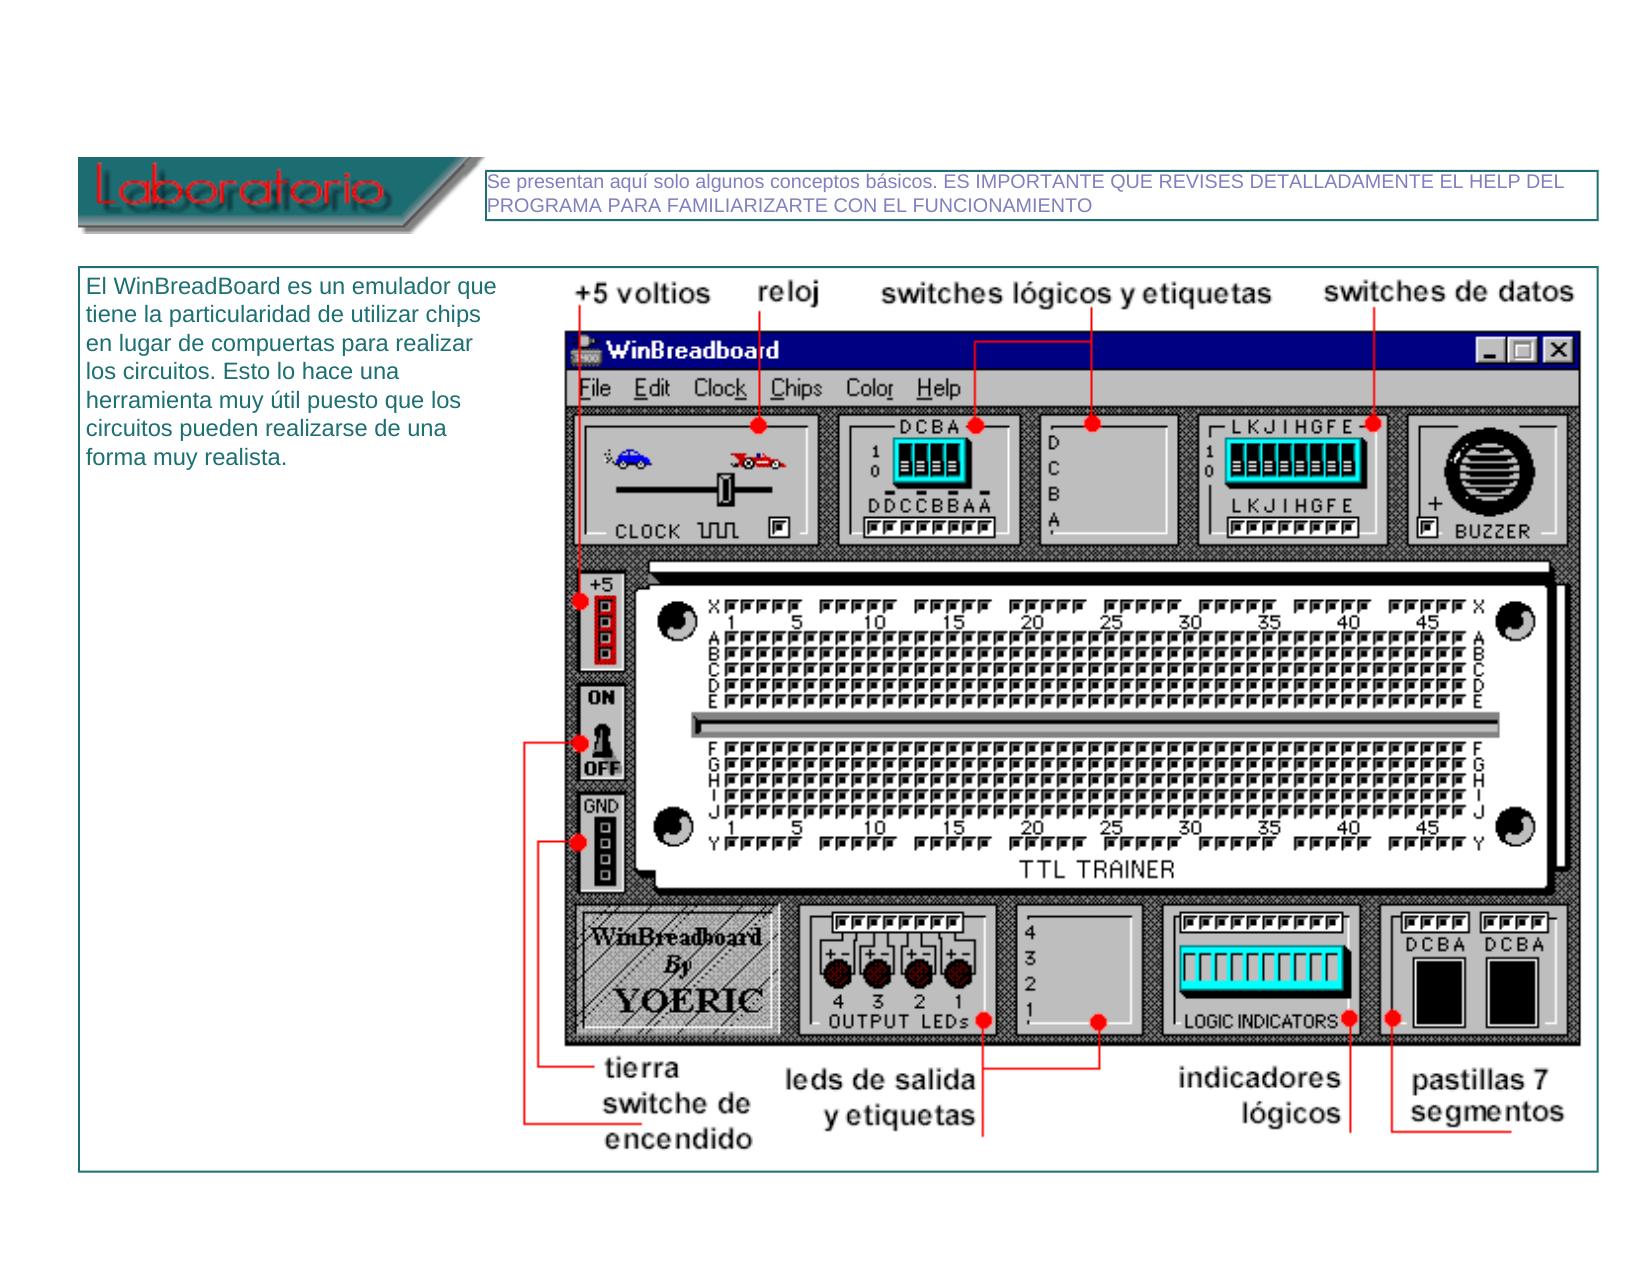Viewport: 1651px width, 1275px height.
Task: Click the LOGIC INDICATORS label
Action: [x=1261, y=1022]
